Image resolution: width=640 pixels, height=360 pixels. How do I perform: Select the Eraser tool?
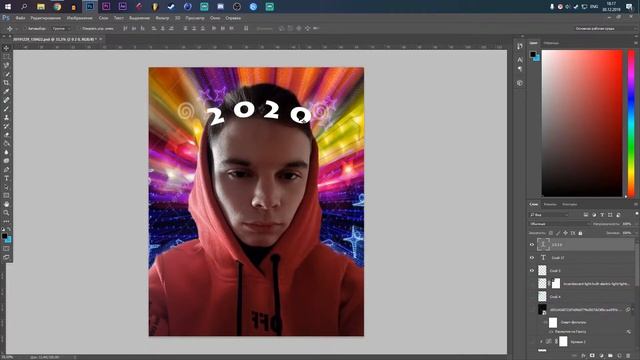[6, 135]
